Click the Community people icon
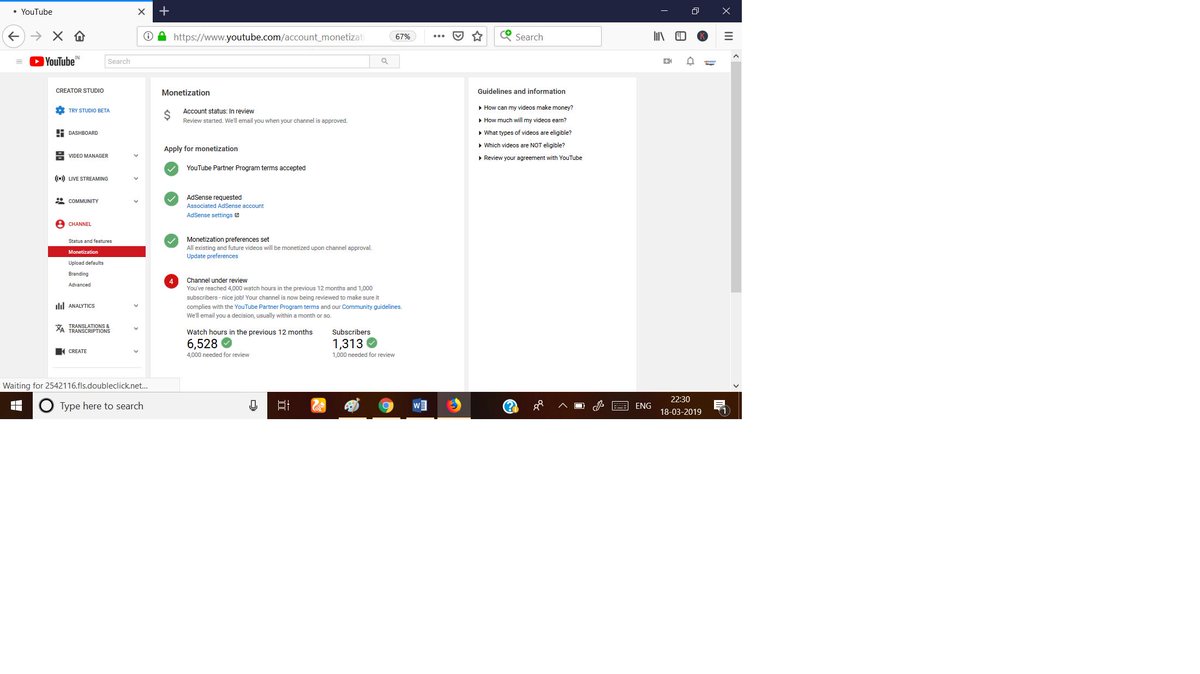 [x=60, y=201]
